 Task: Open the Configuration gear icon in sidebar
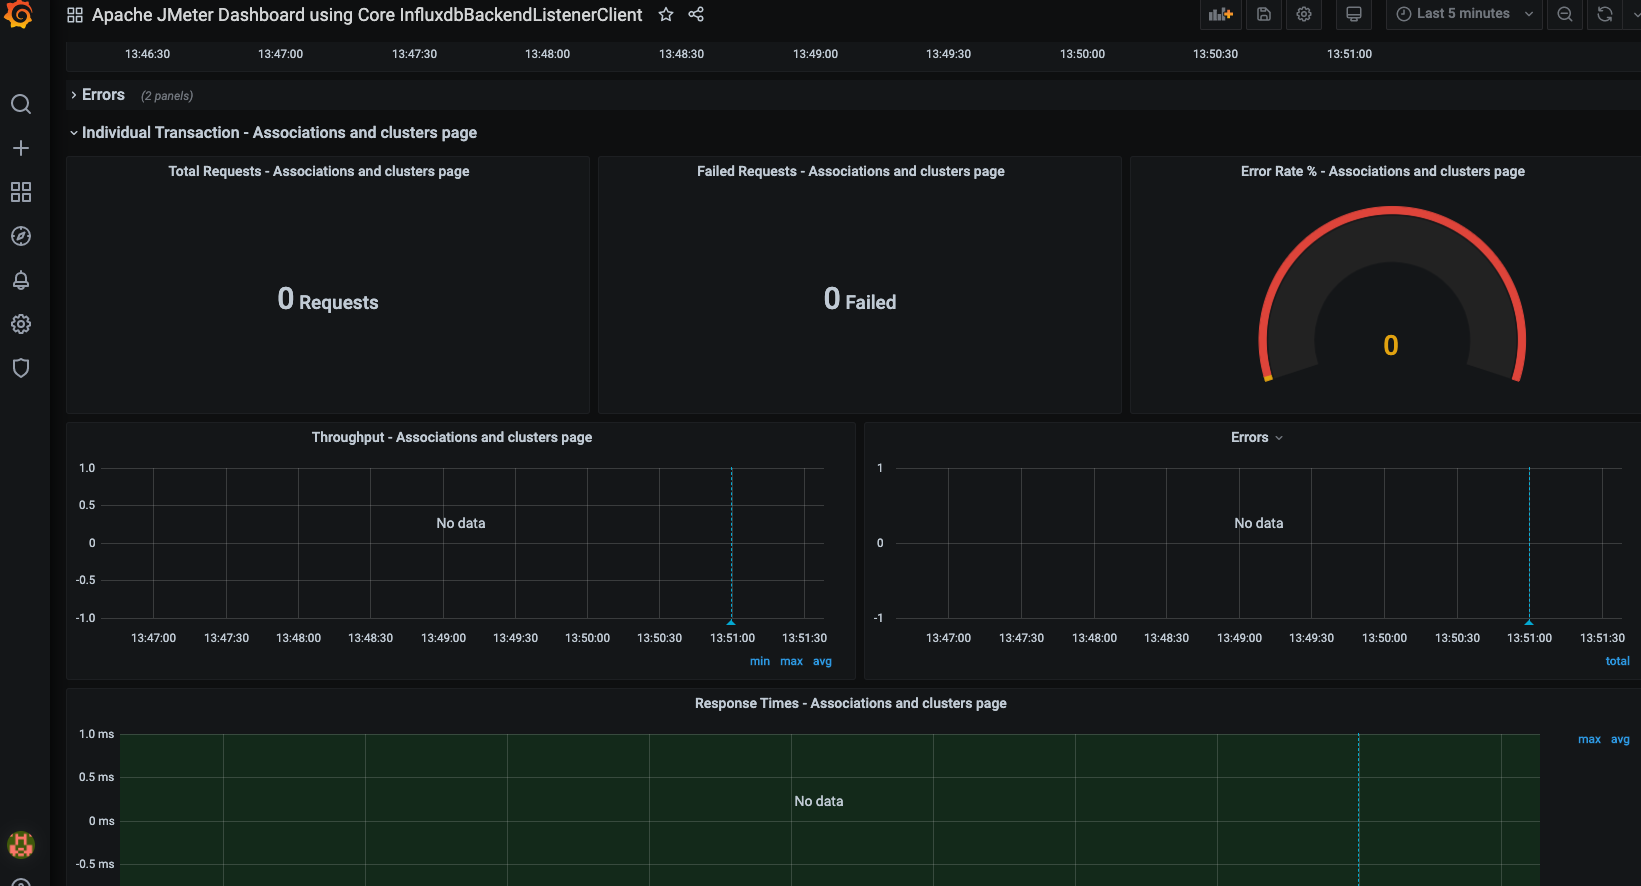21,324
